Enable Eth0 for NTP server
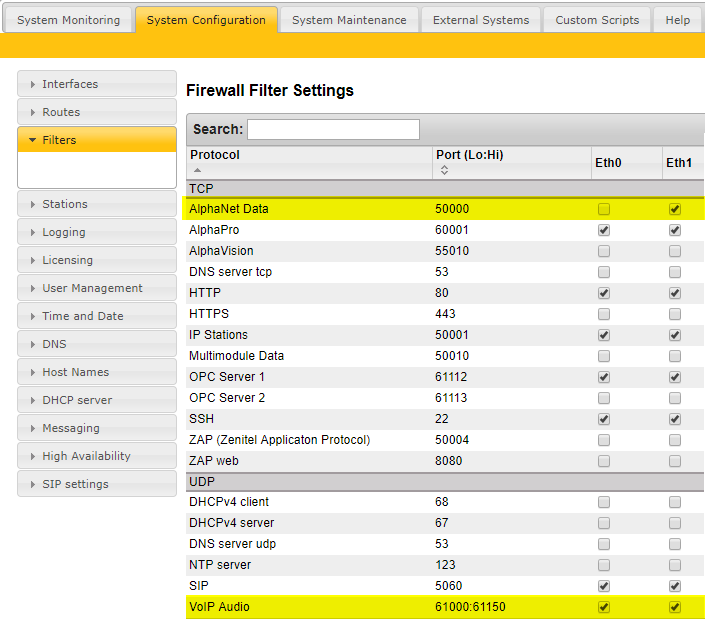 (603, 565)
